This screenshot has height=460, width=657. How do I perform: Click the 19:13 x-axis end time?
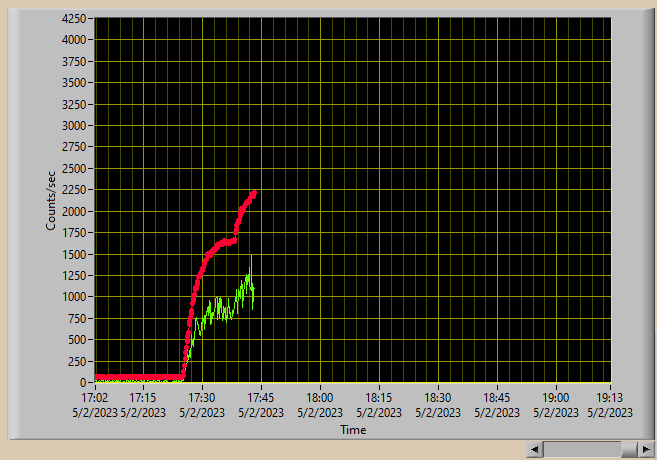[610, 398]
